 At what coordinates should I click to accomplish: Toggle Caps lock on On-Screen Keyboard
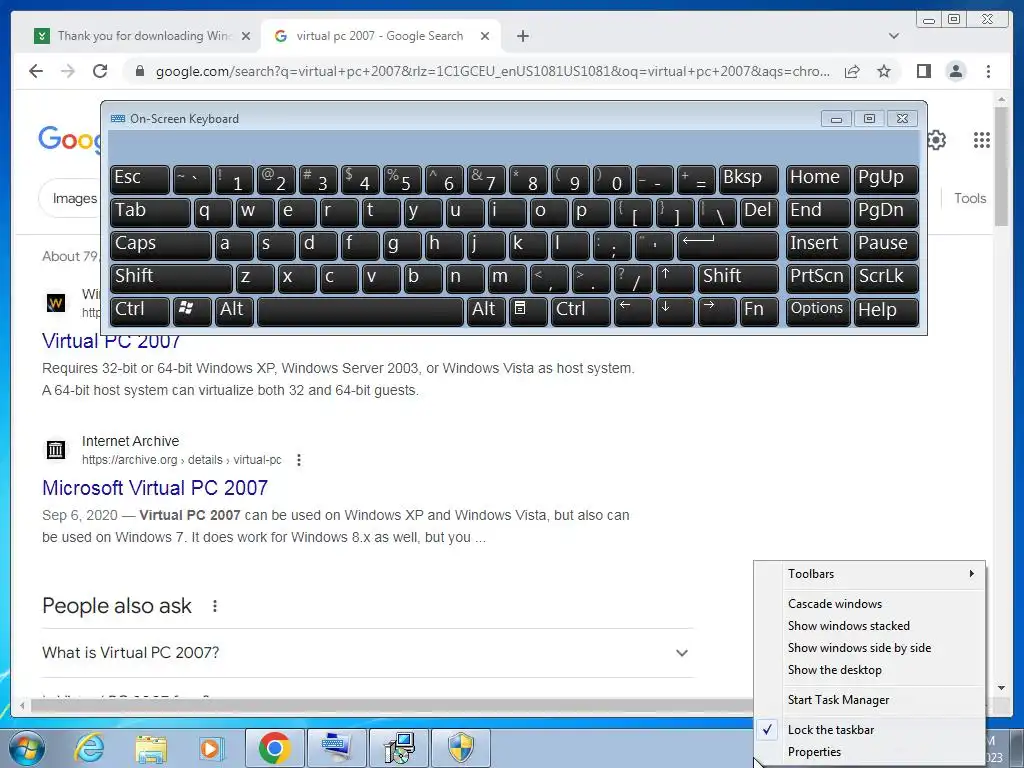160,245
